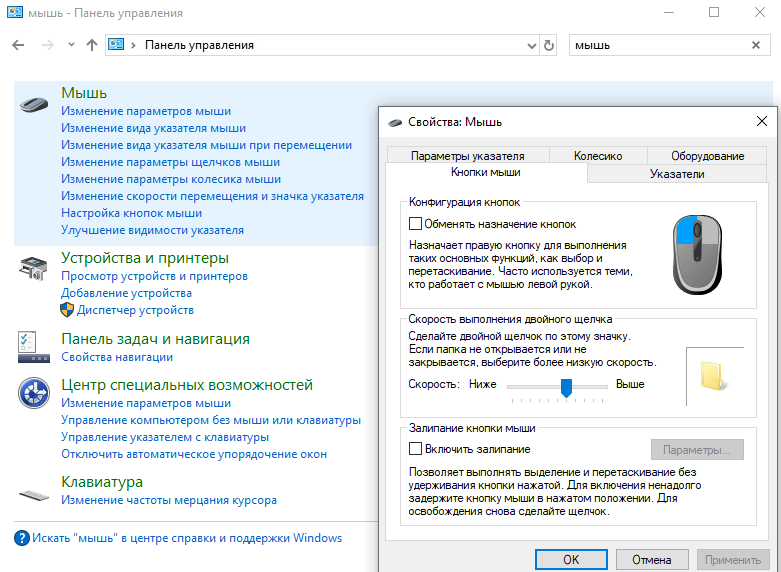Click the Devices and Printers icon

coord(33,268)
